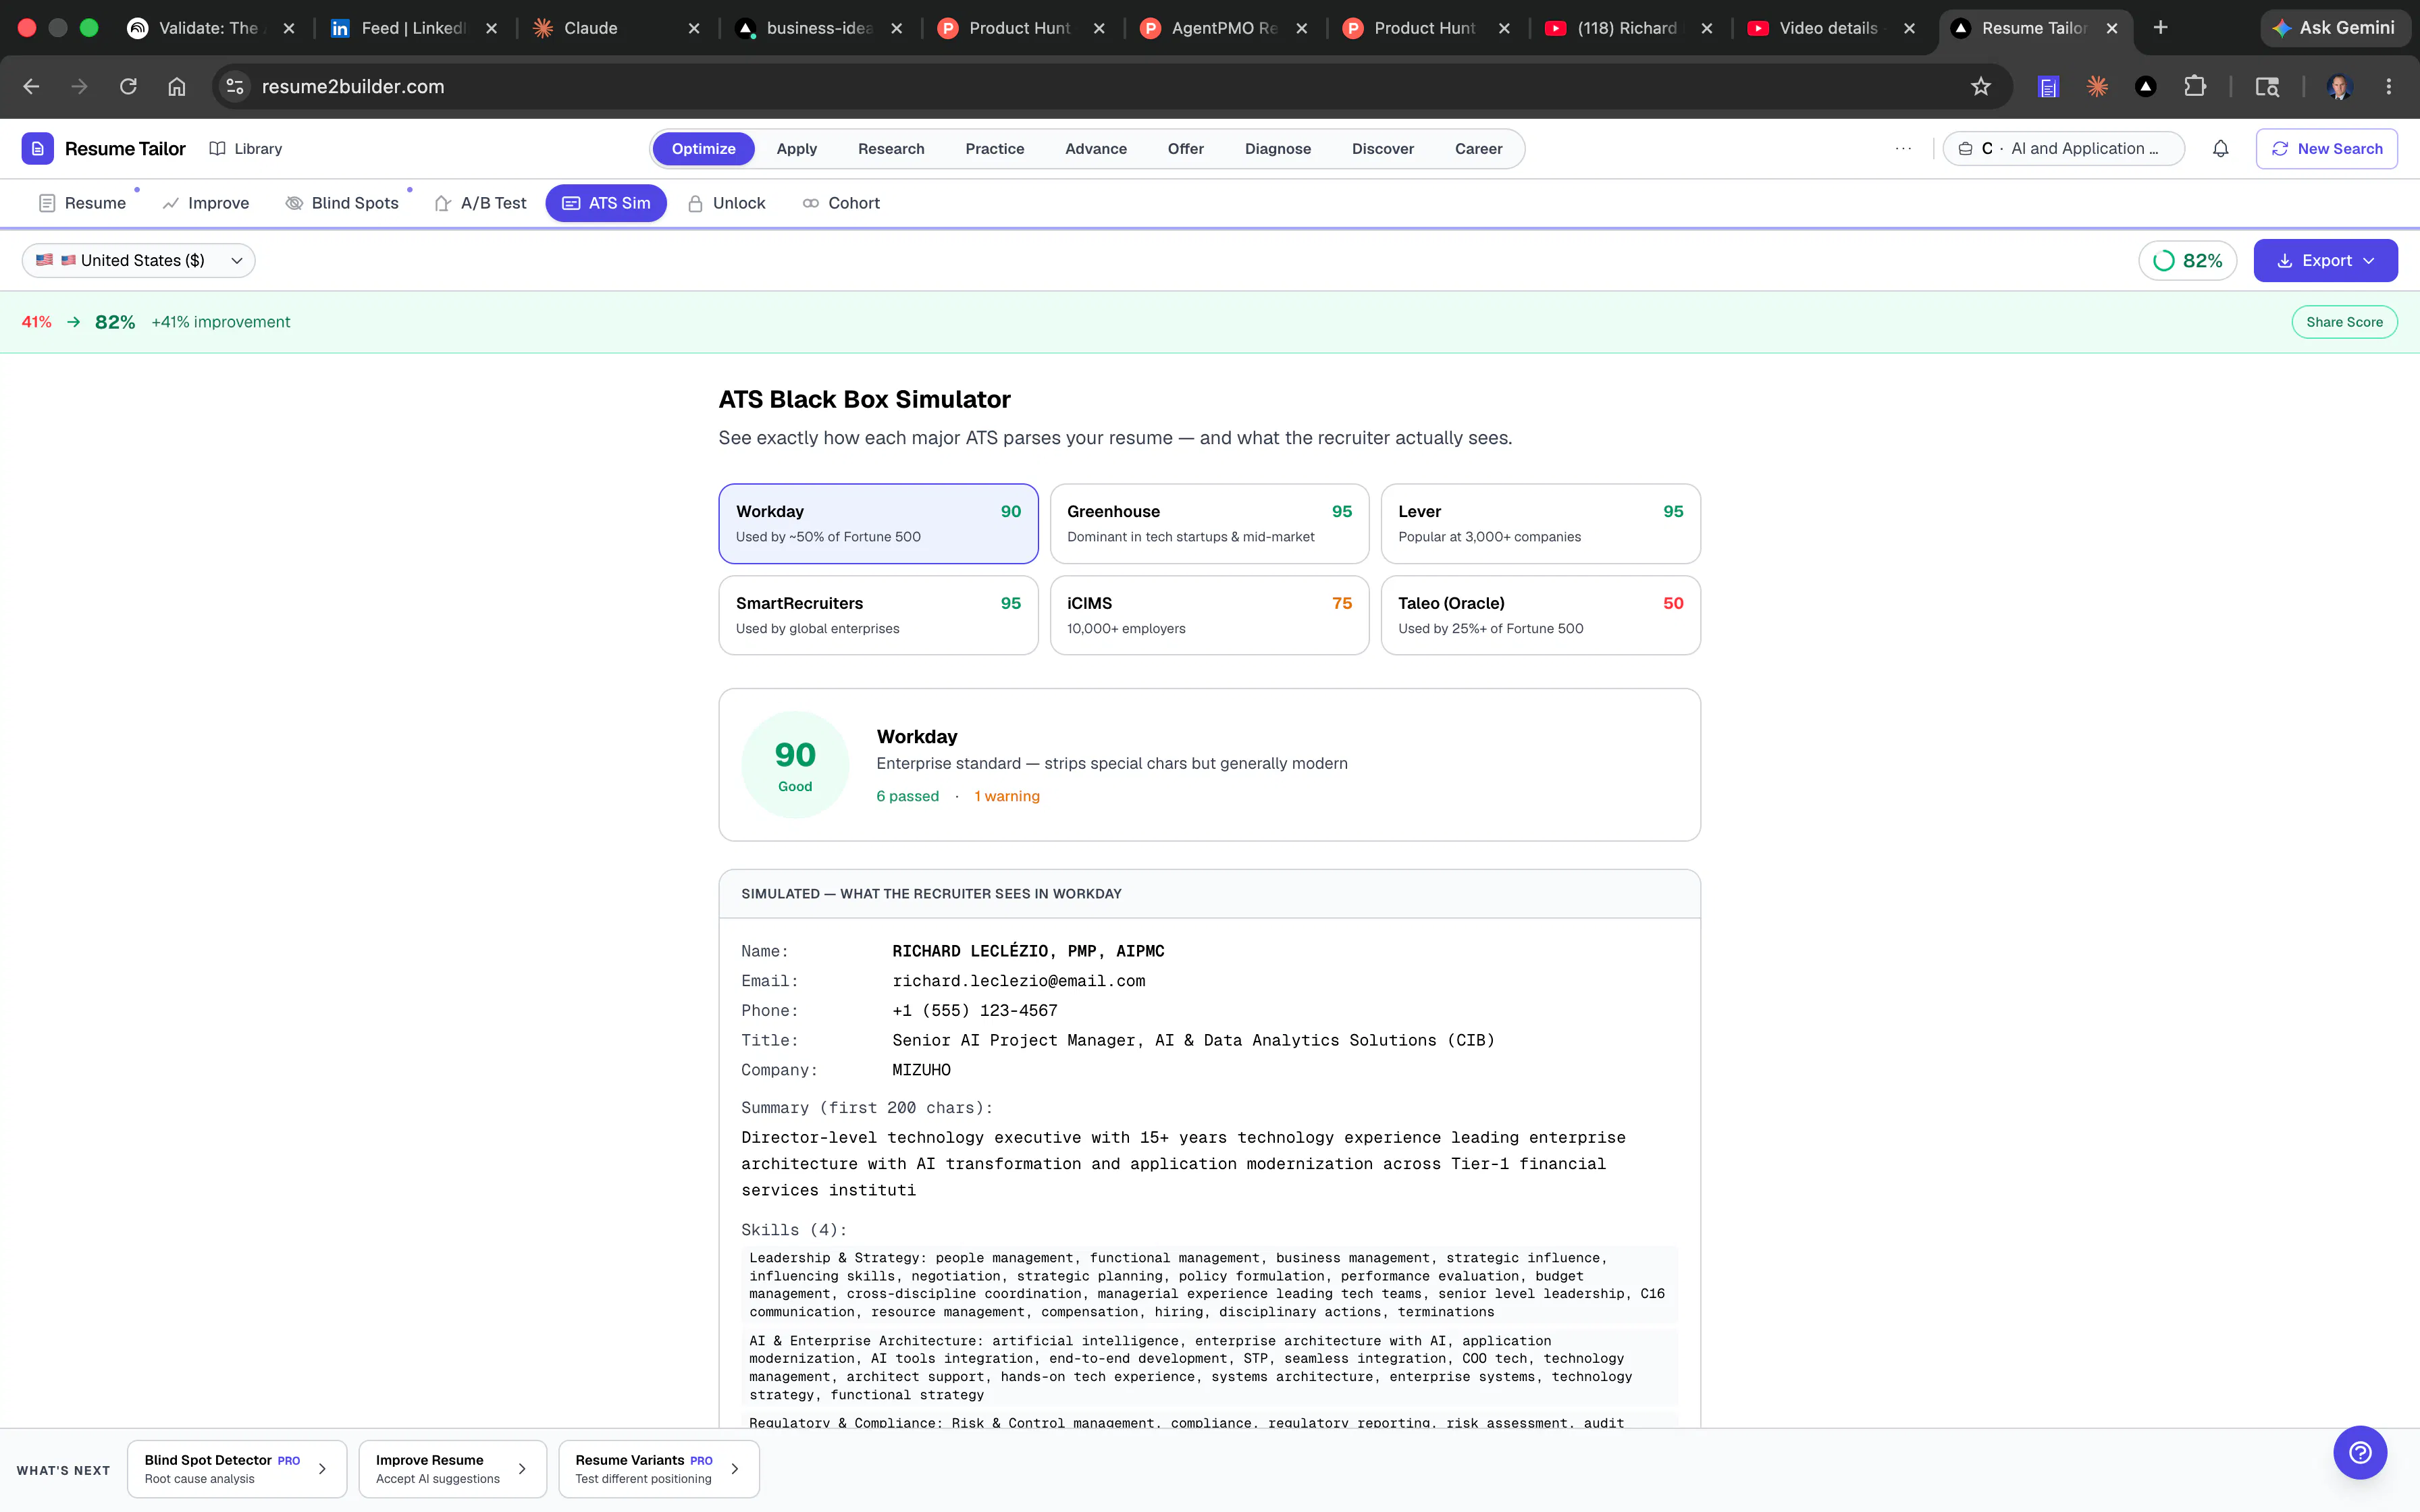Select the ATS Sim sub-tab
The image size is (2420, 1512).
tap(606, 203)
